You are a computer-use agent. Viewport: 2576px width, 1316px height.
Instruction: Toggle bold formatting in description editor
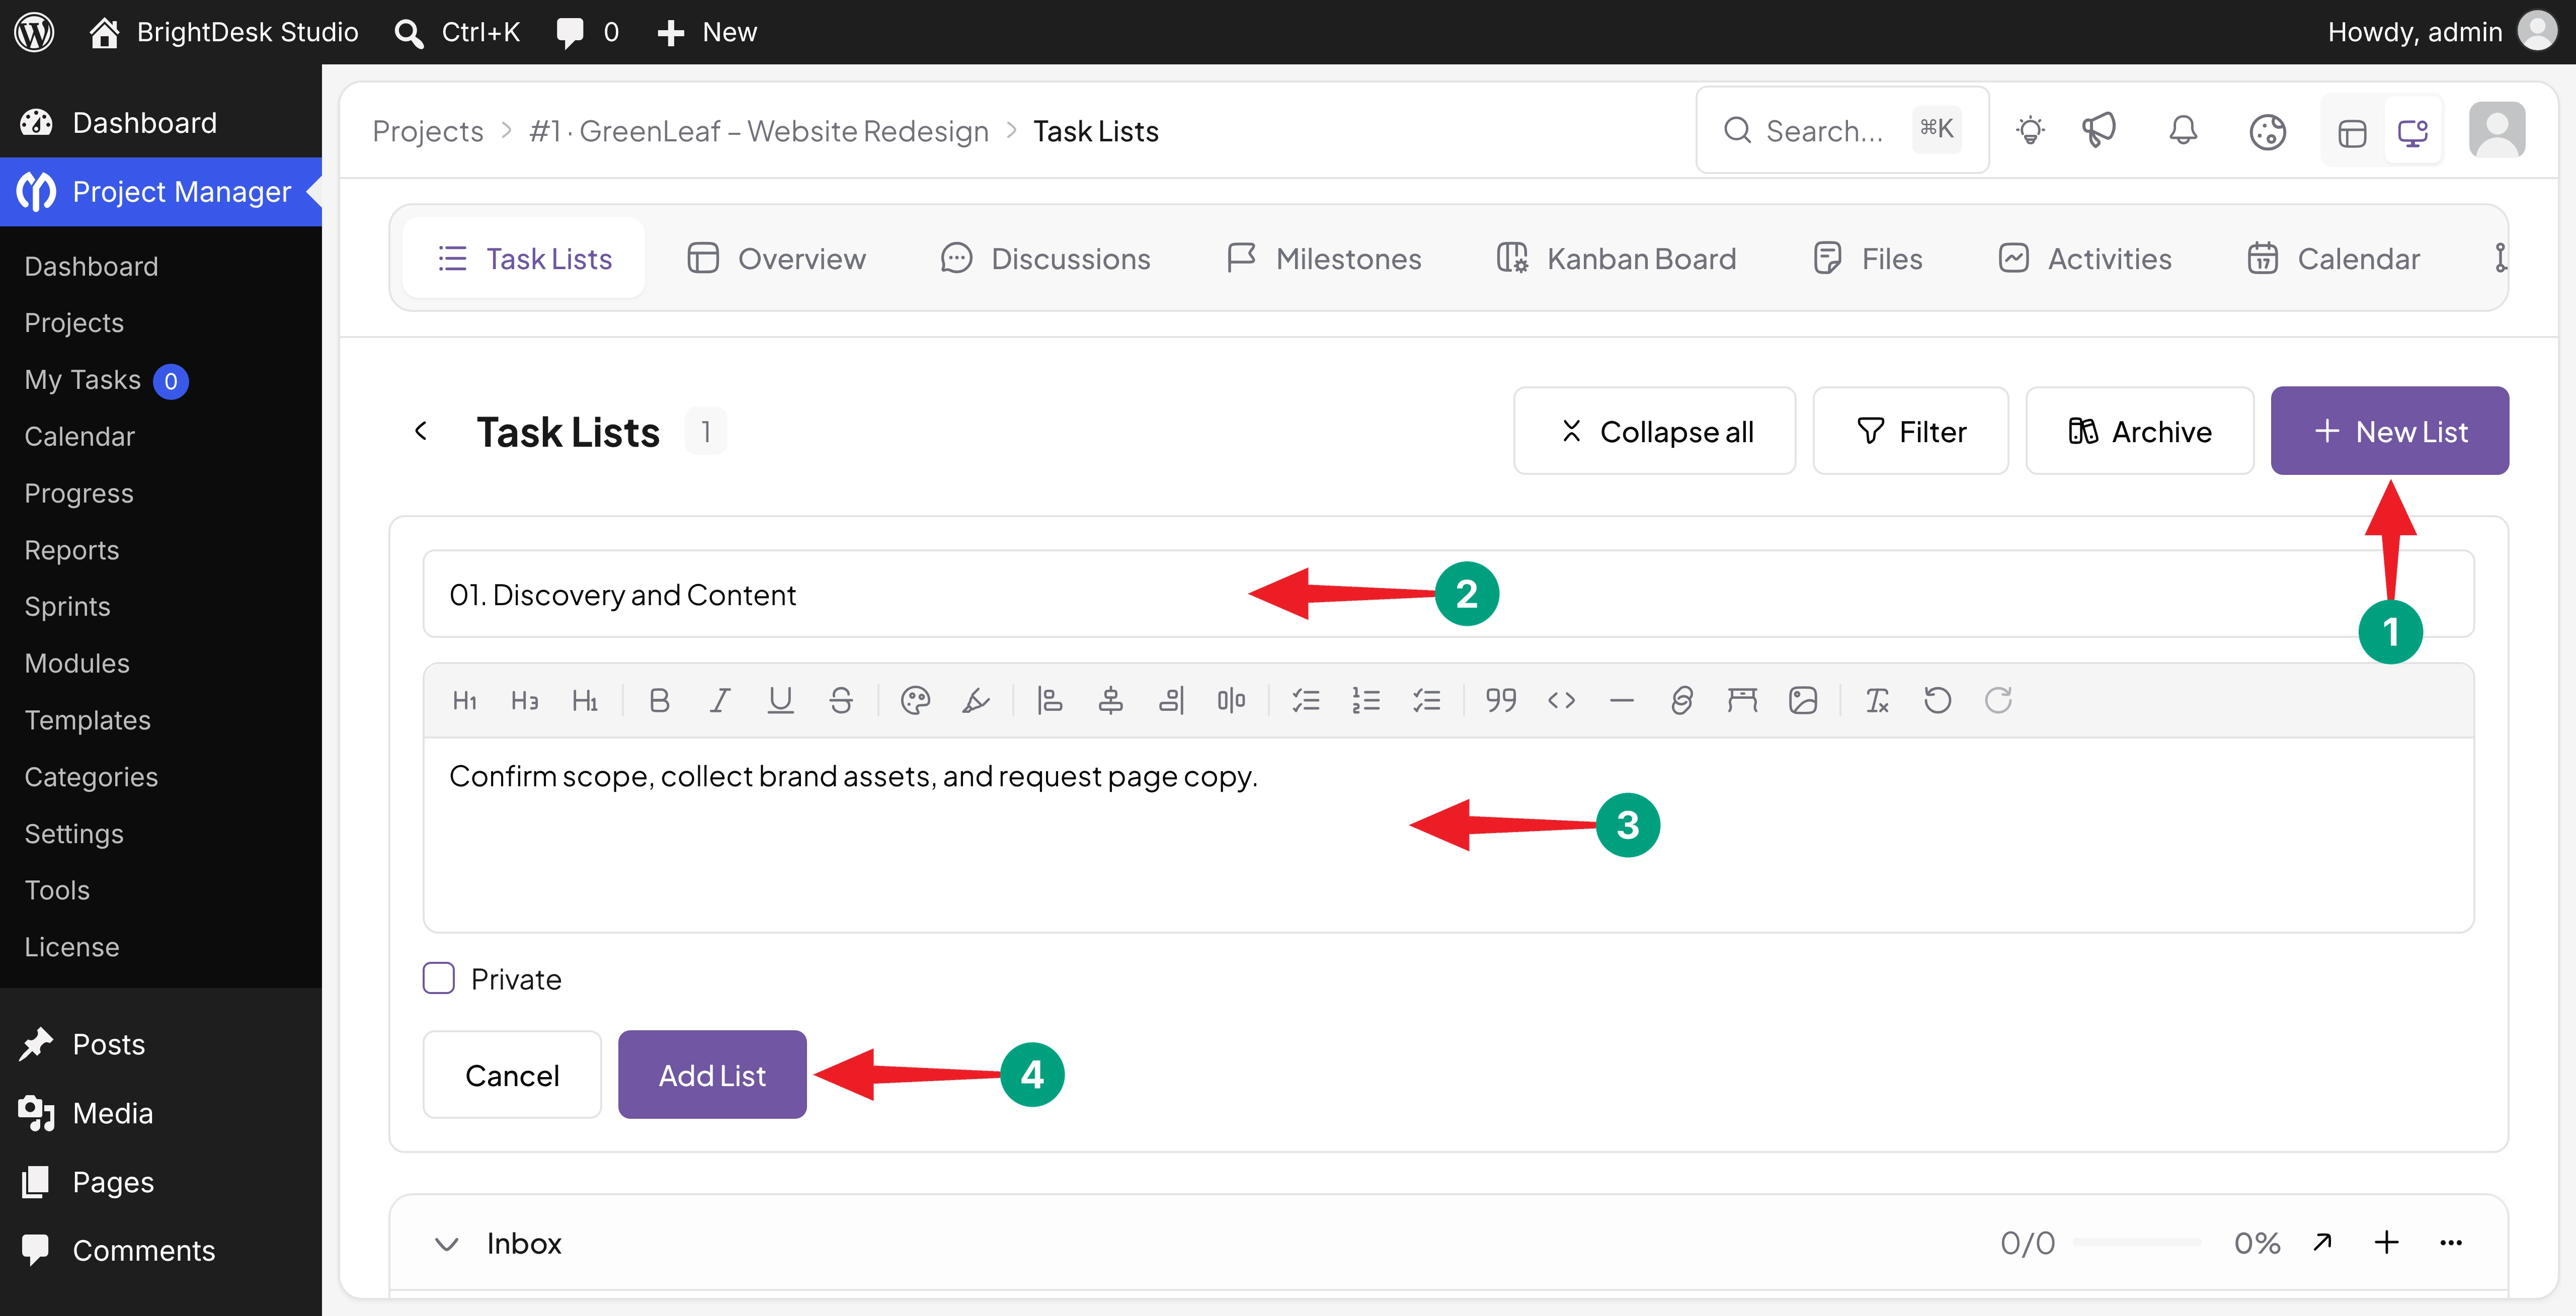tap(659, 700)
